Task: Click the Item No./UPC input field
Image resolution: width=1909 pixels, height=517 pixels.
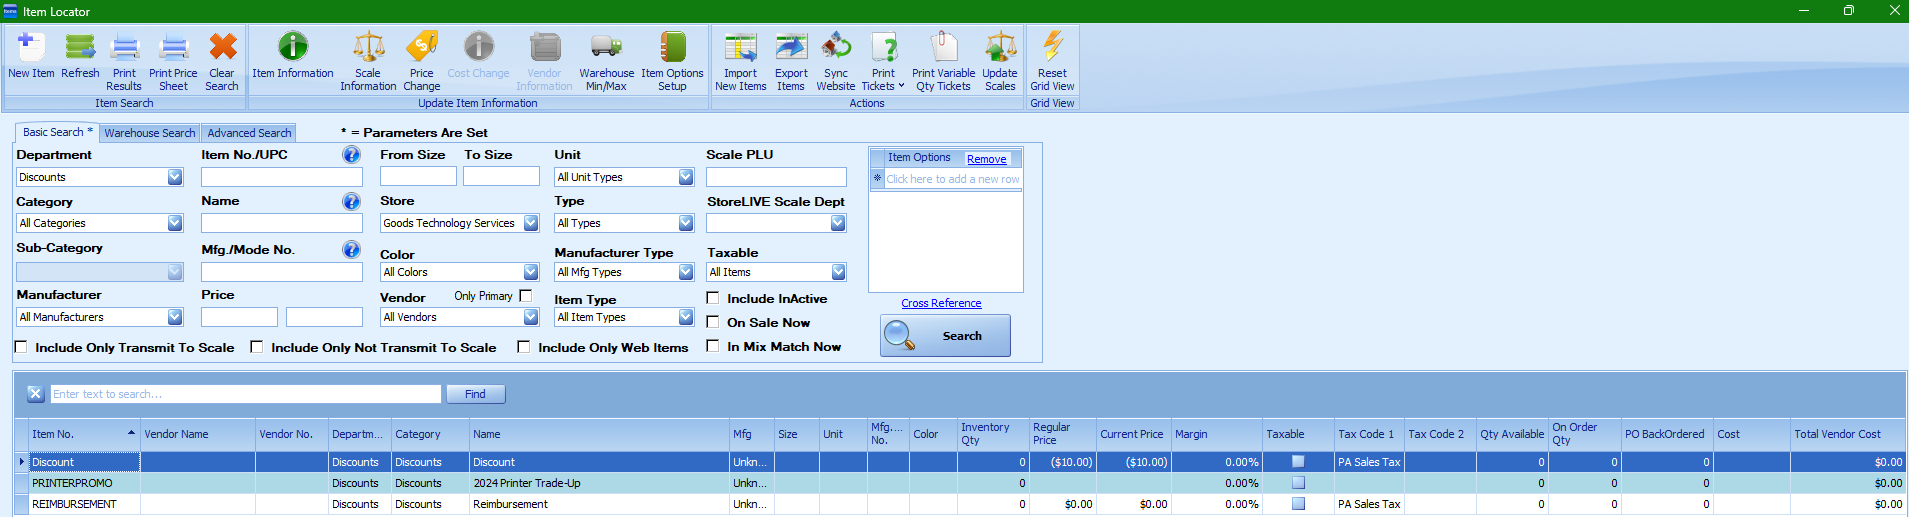Action: click(x=281, y=177)
